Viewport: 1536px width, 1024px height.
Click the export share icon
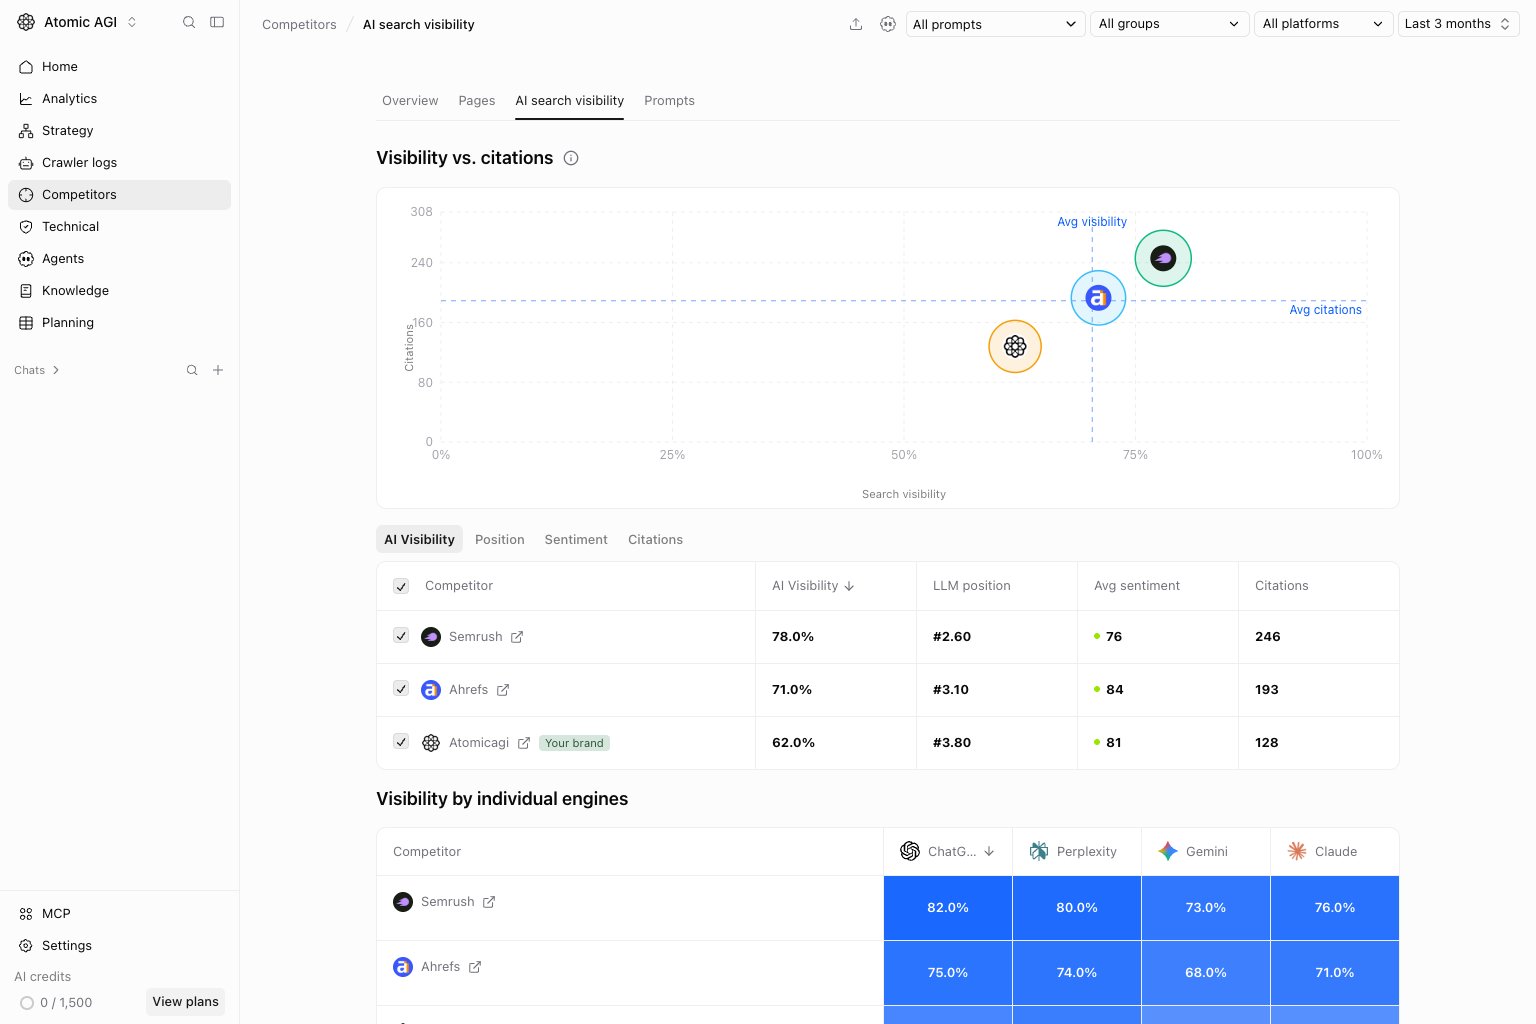tap(856, 24)
